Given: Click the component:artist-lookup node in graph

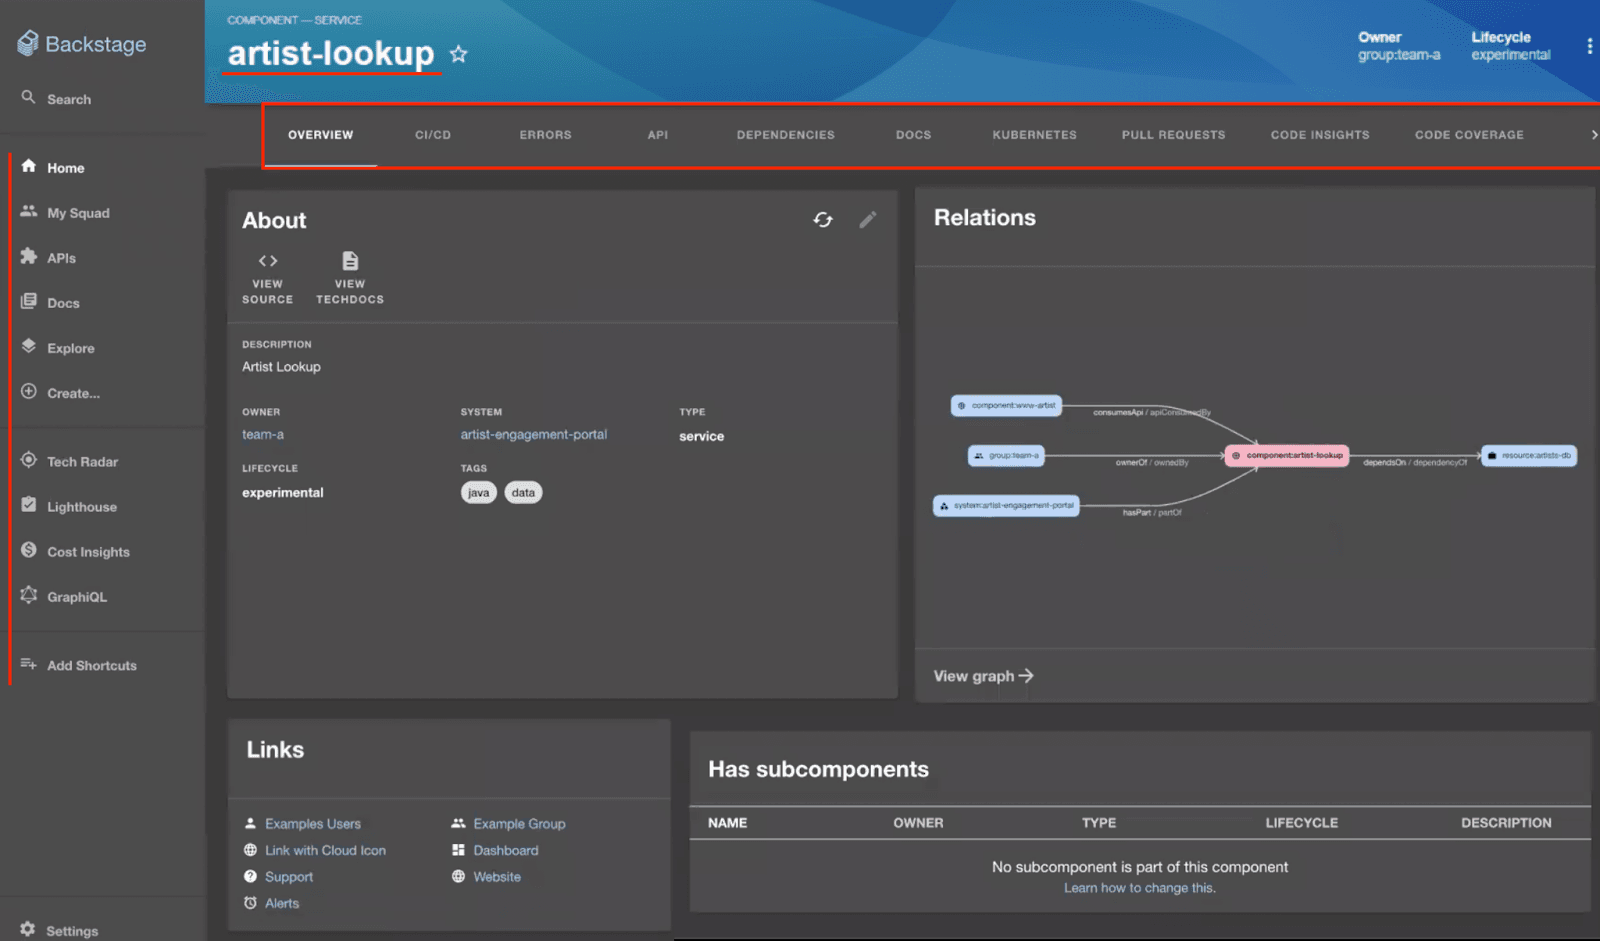Looking at the screenshot, I should pos(1287,456).
